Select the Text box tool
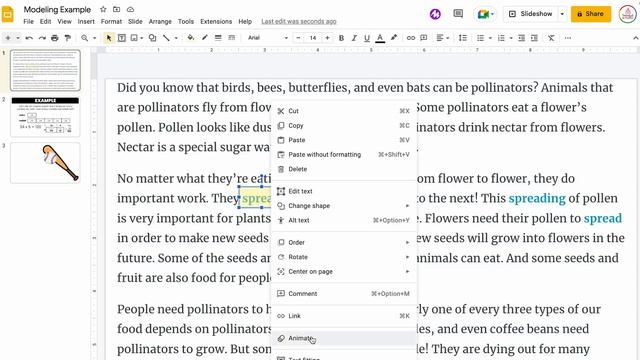Viewport: 640px width, 360px height. [122, 38]
